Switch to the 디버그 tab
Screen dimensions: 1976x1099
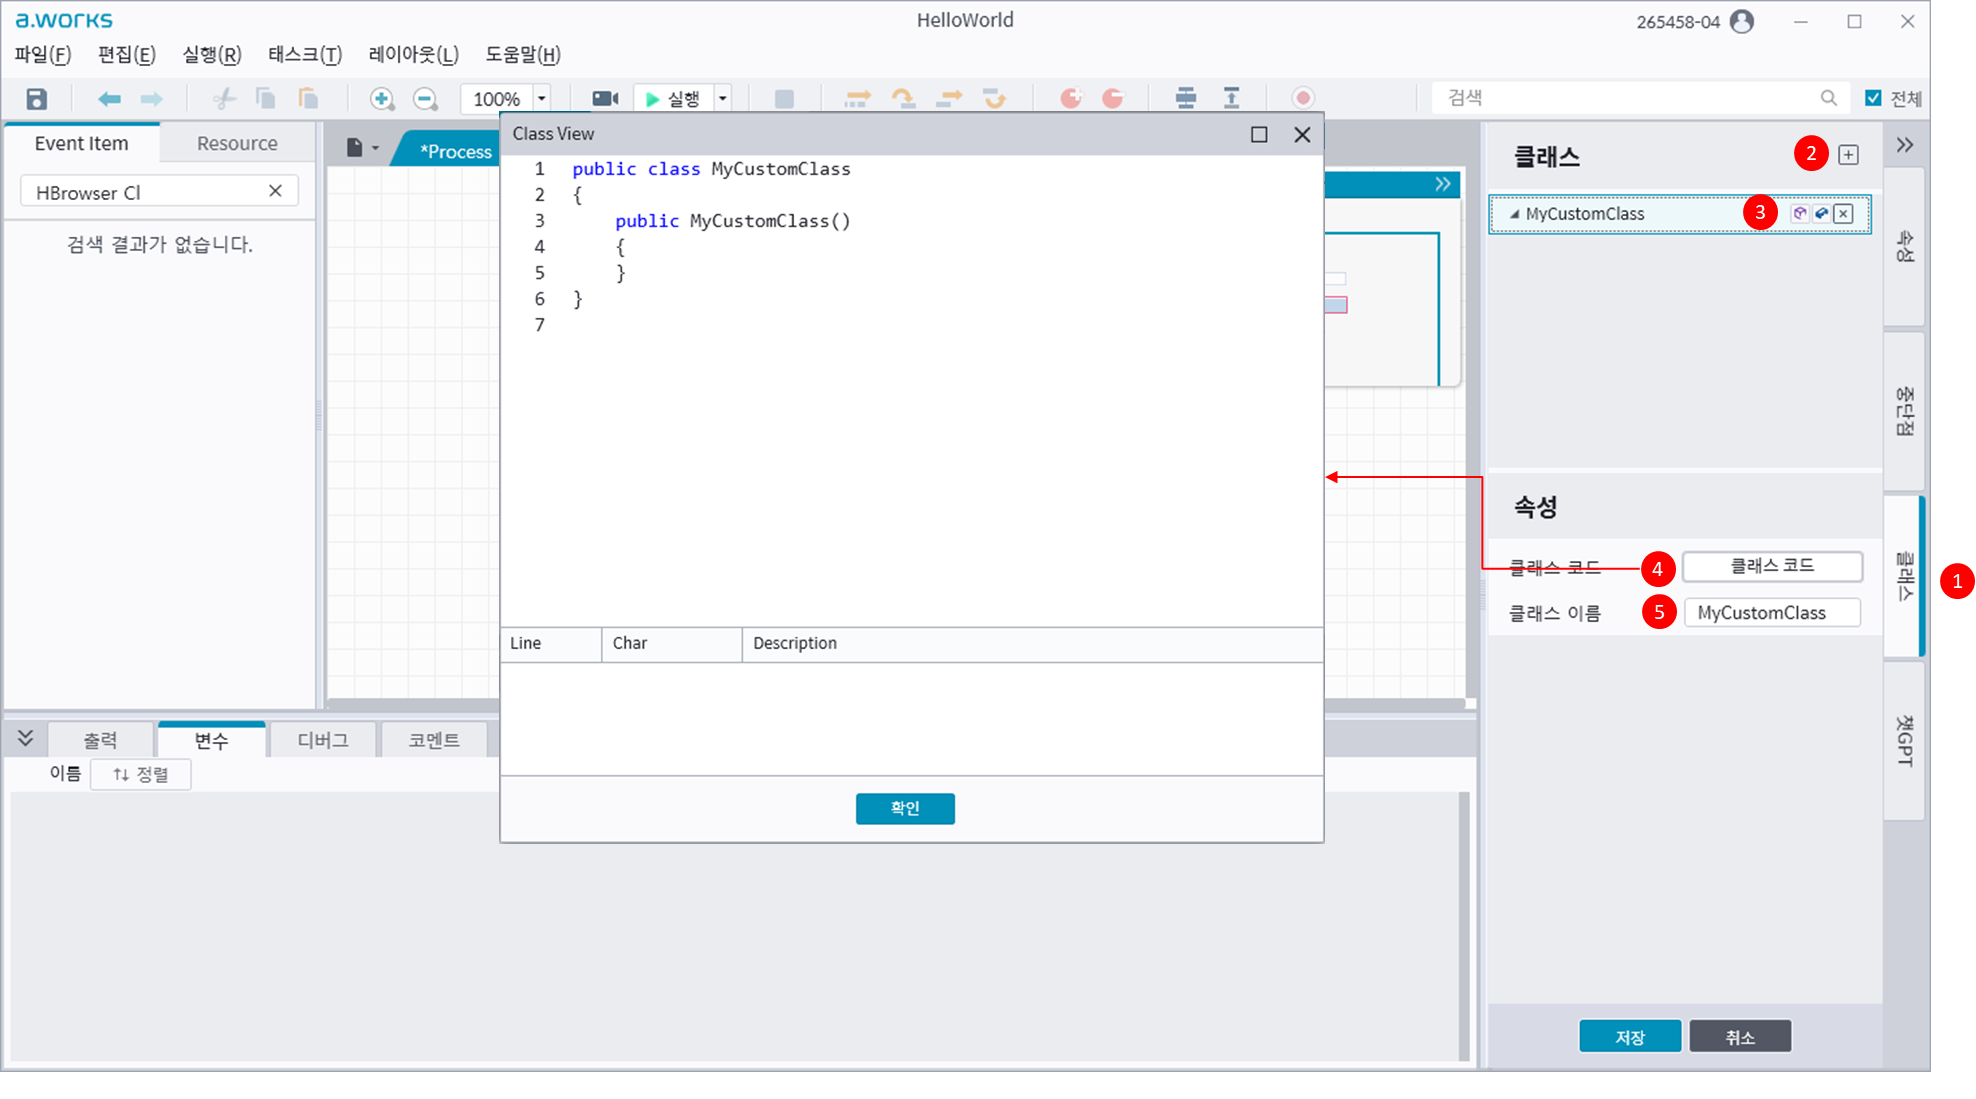(322, 740)
